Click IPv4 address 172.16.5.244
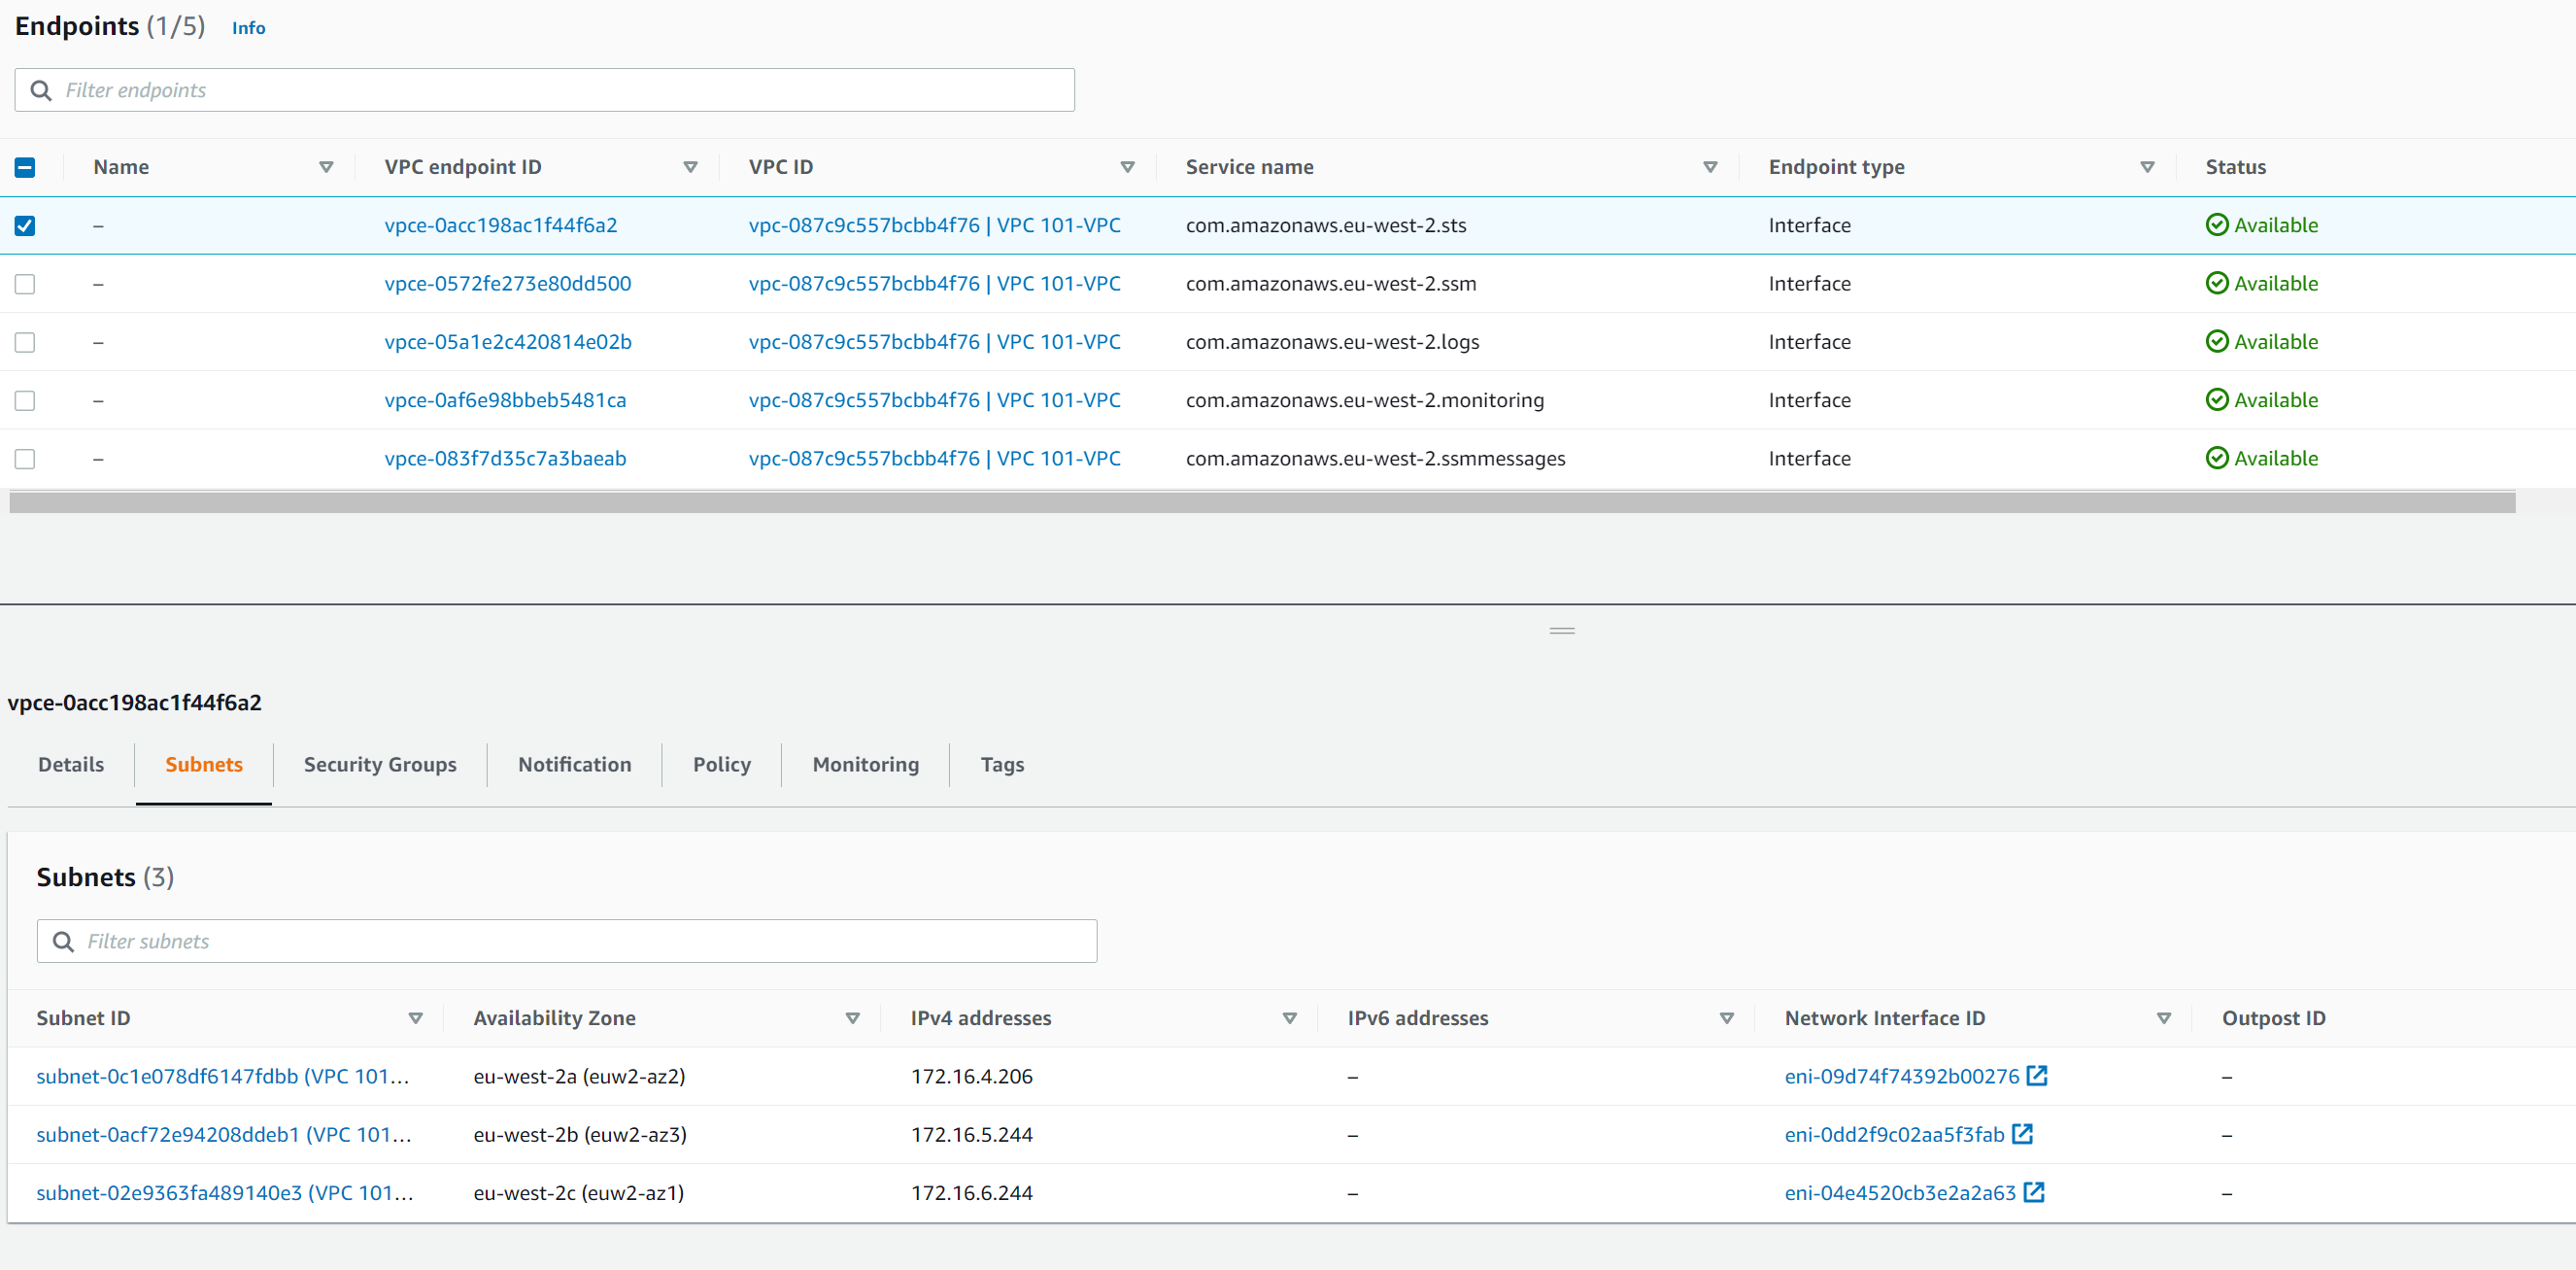This screenshot has width=2576, height=1270. tap(972, 1134)
